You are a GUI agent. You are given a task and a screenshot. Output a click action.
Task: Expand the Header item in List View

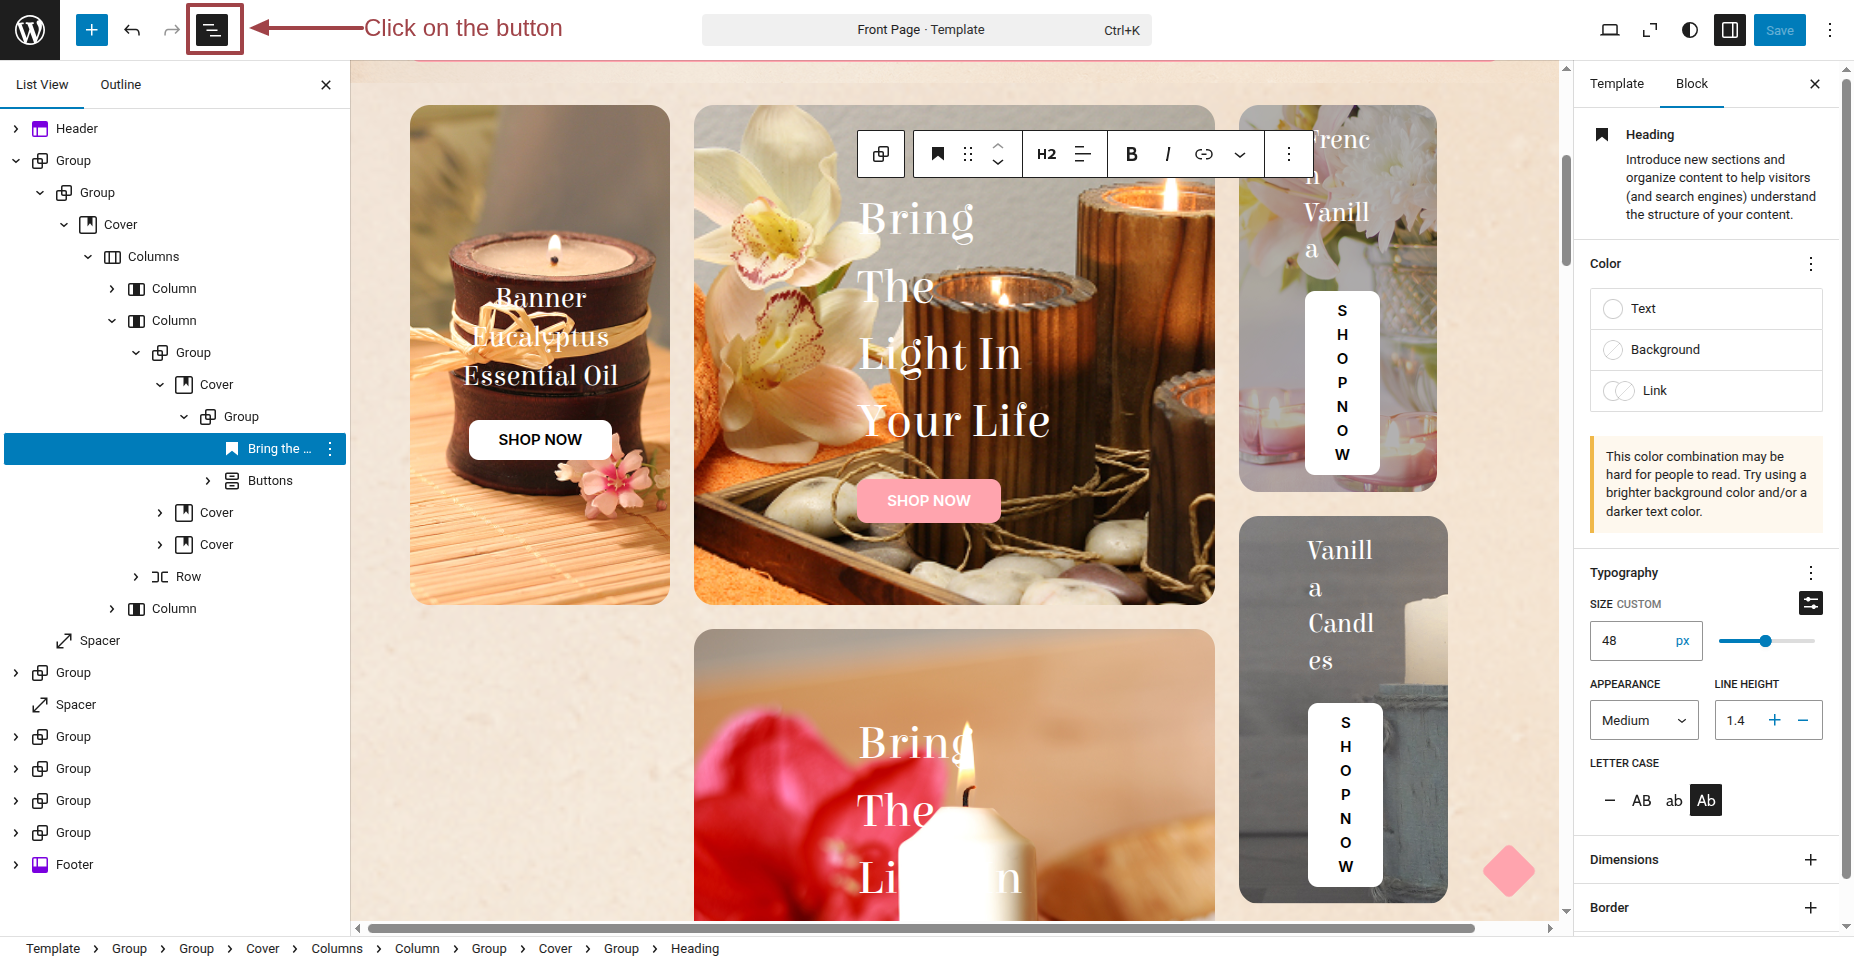coord(16,129)
